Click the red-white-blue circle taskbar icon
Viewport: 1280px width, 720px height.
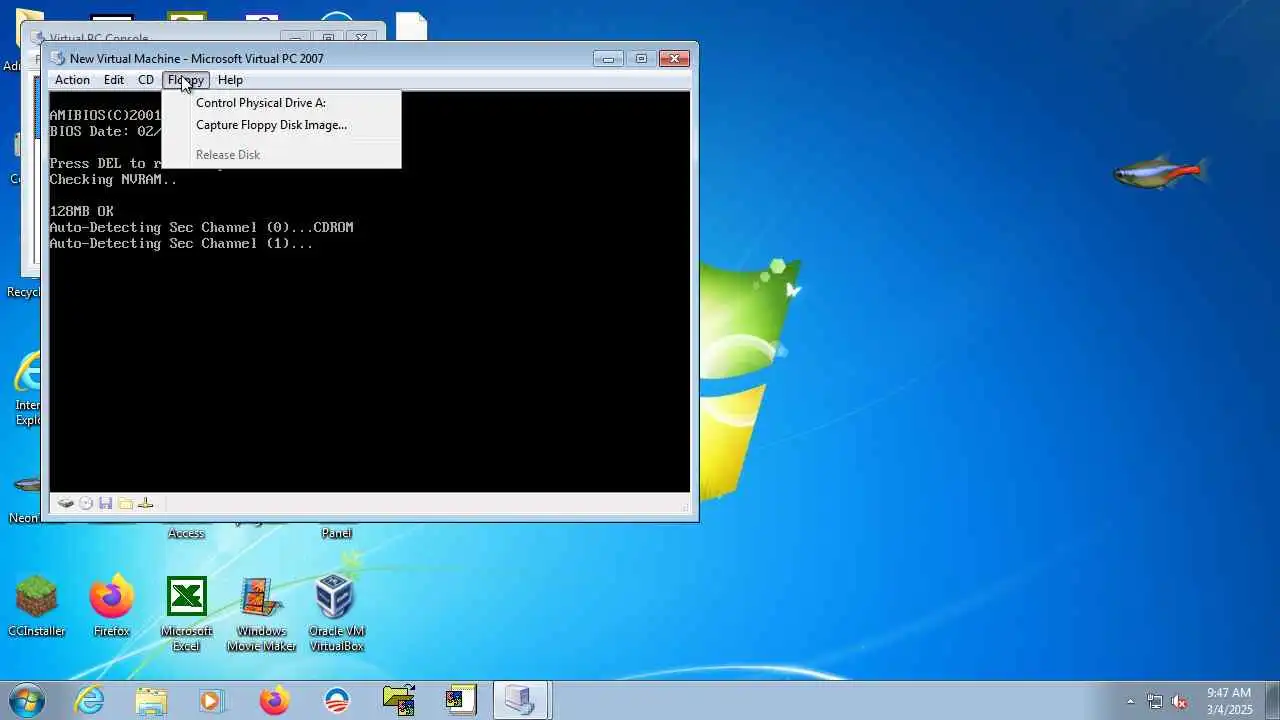click(x=337, y=700)
